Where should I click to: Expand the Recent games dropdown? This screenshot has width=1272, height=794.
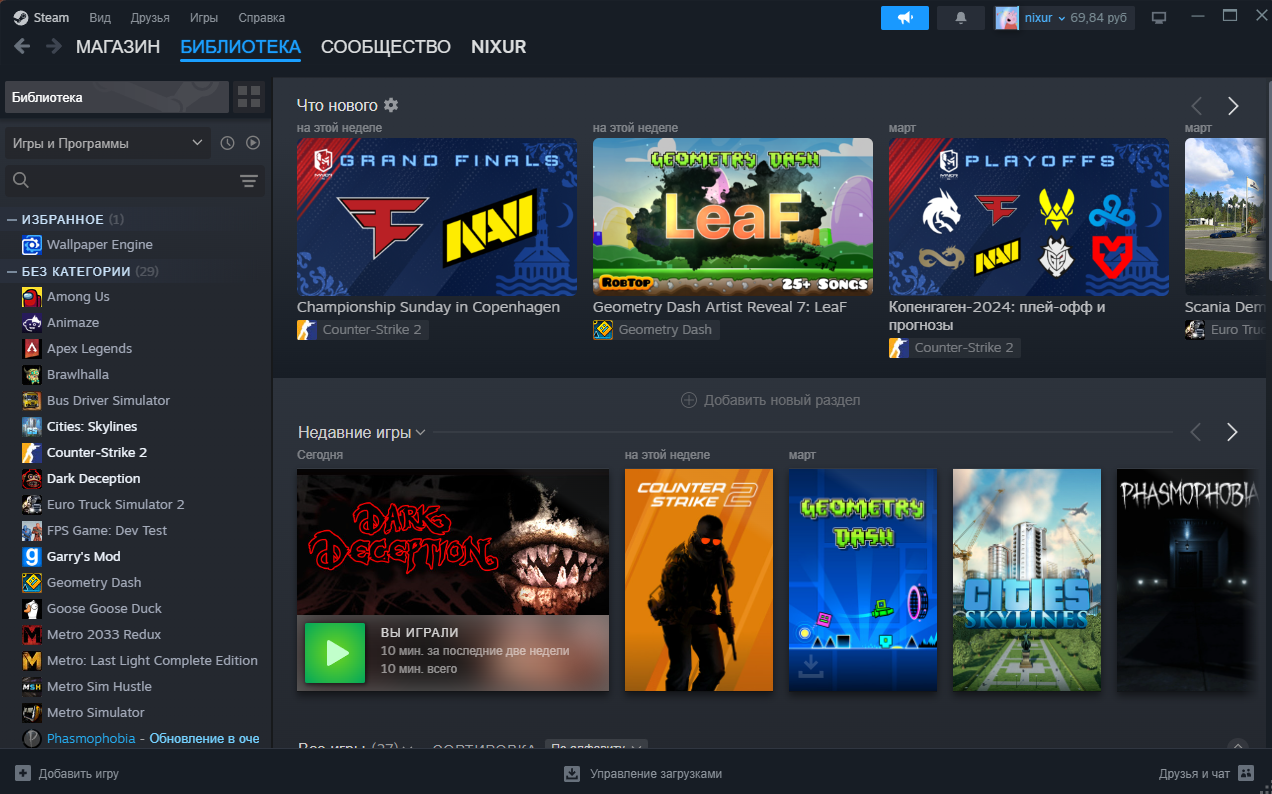420,433
